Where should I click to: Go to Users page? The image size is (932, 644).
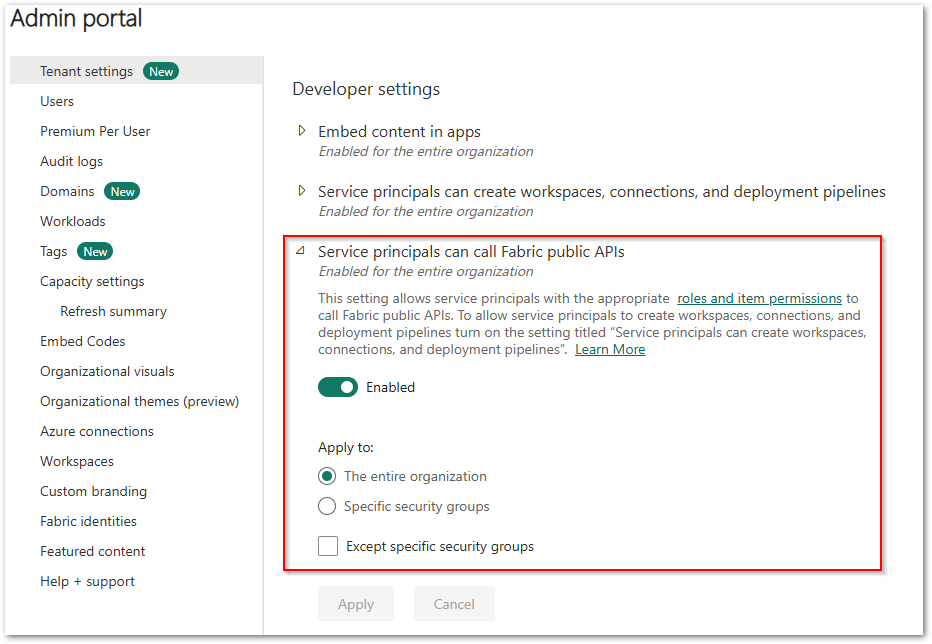(x=57, y=101)
